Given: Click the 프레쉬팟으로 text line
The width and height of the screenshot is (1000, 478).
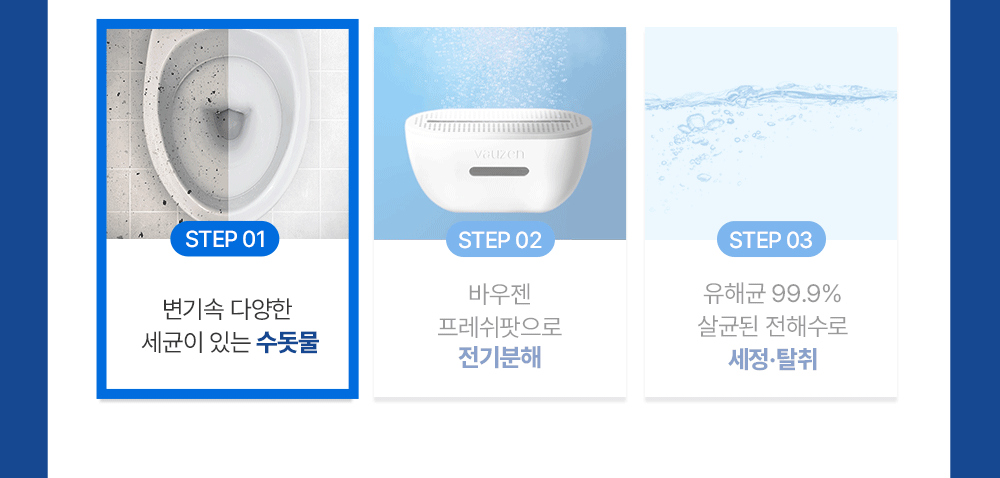Looking at the screenshot, I should point(500,326).
